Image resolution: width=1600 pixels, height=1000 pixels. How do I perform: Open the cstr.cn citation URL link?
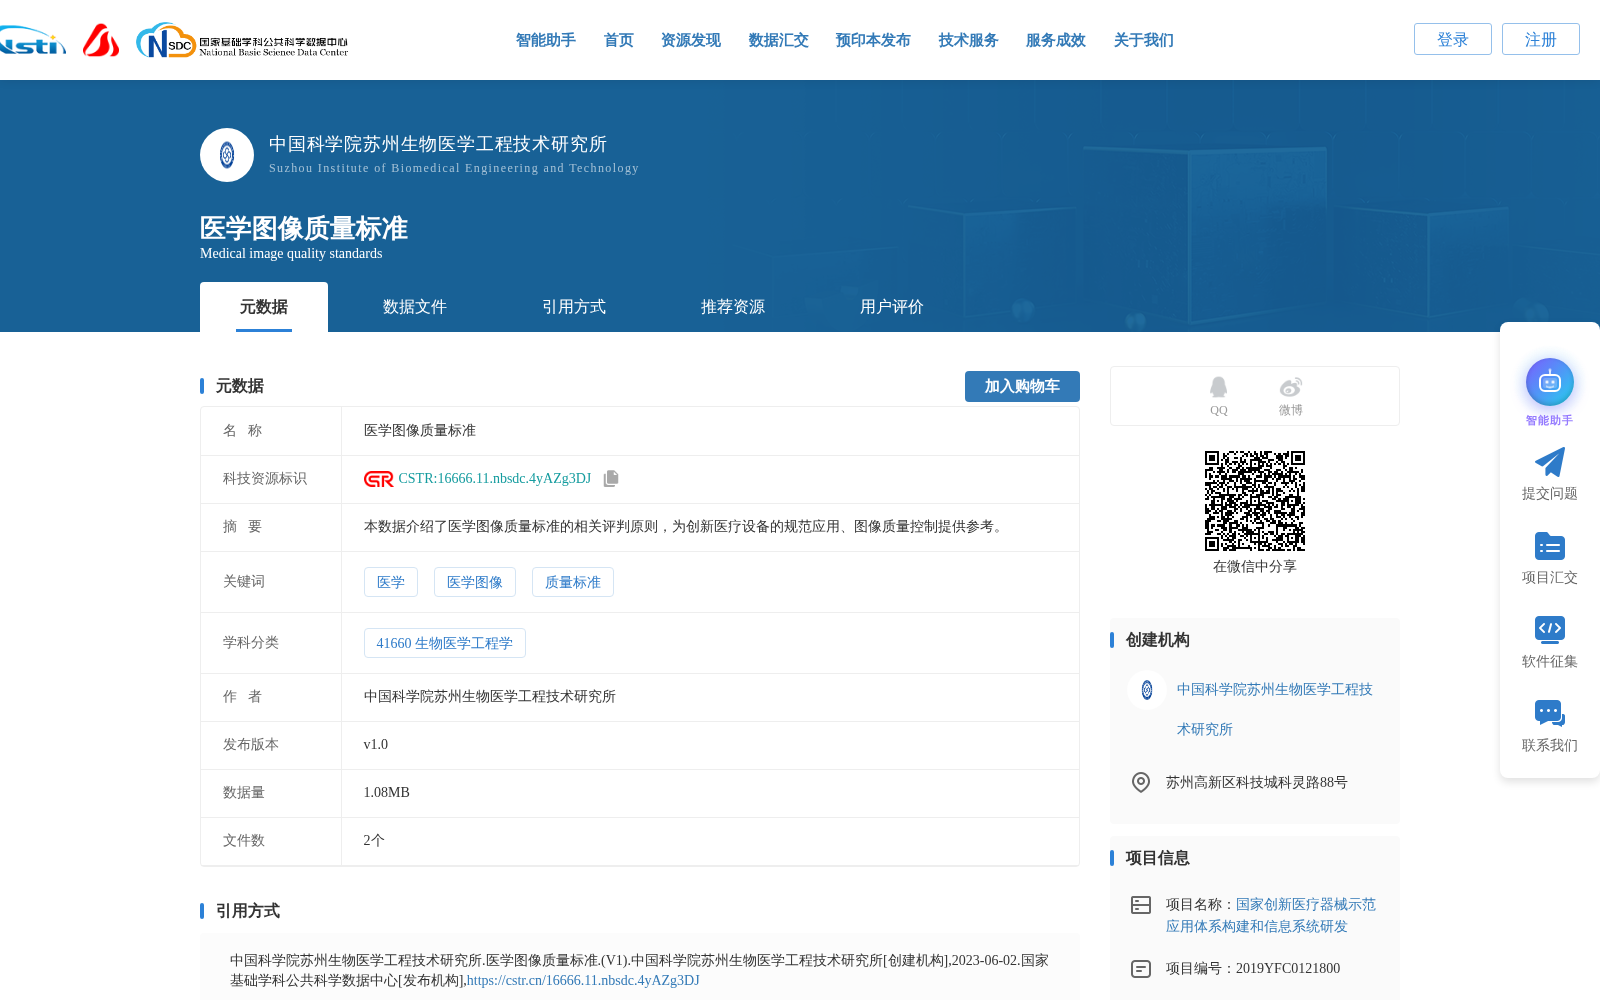[x=583, y=981]
